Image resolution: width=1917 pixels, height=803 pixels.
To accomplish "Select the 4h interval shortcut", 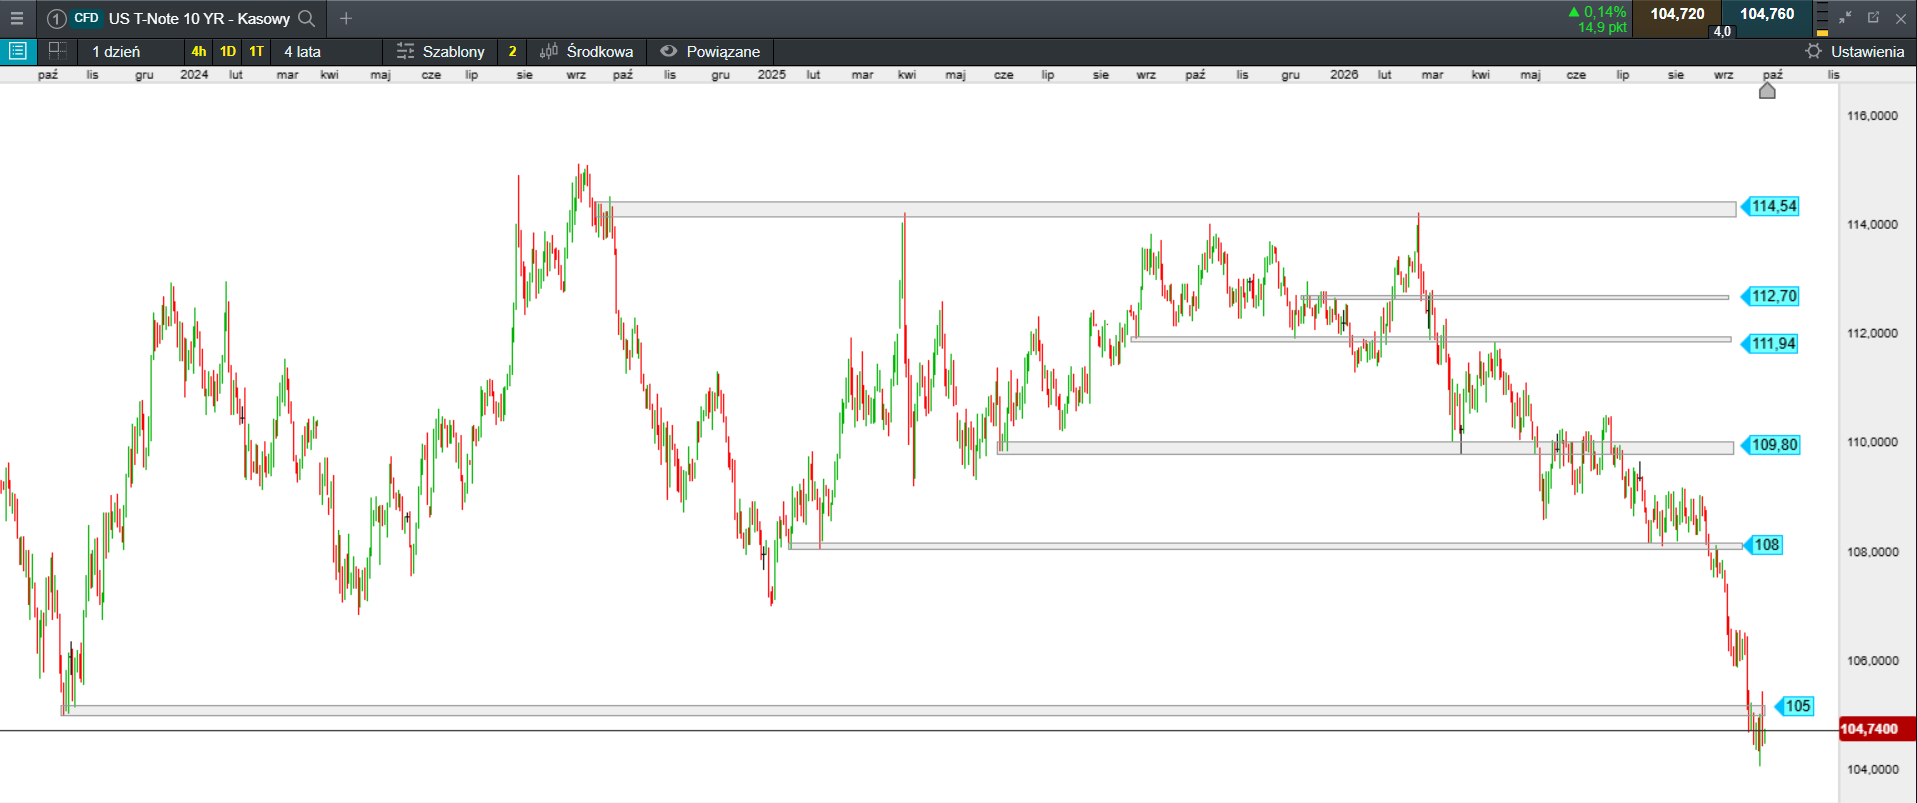I will [x=199, y=51].
